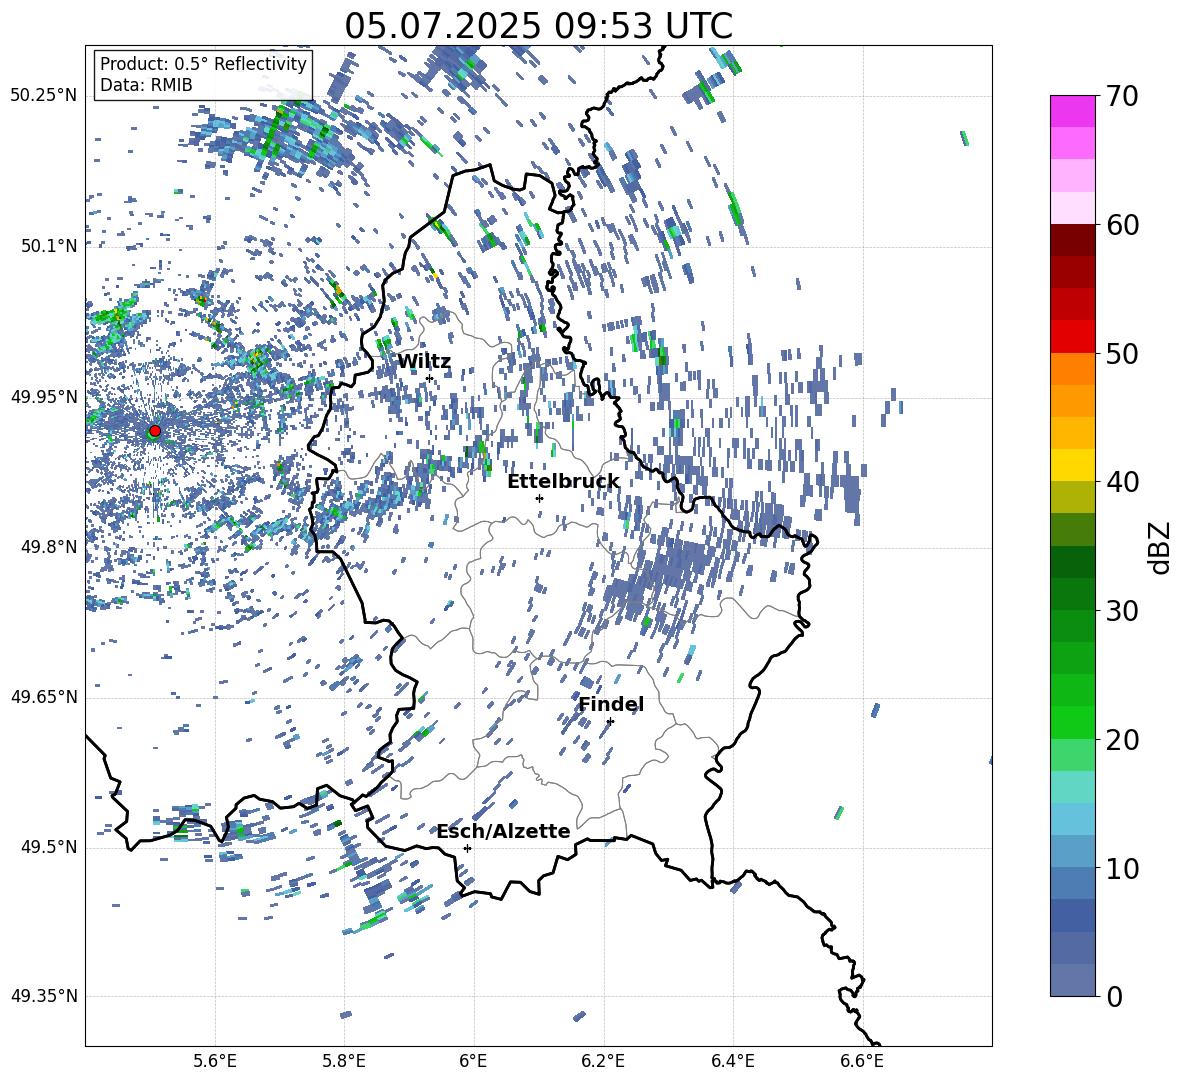This screenshot has width=1184, height=1081.
Task: Click the 50.1°N latitude label
Action: click(x=49, y=246)
